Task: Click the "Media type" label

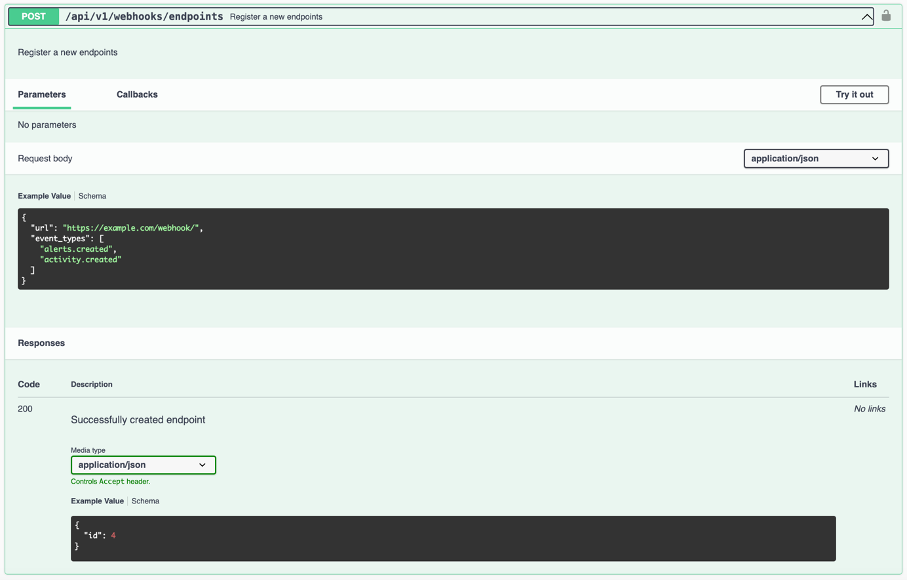Action: [x=88, y=450]
